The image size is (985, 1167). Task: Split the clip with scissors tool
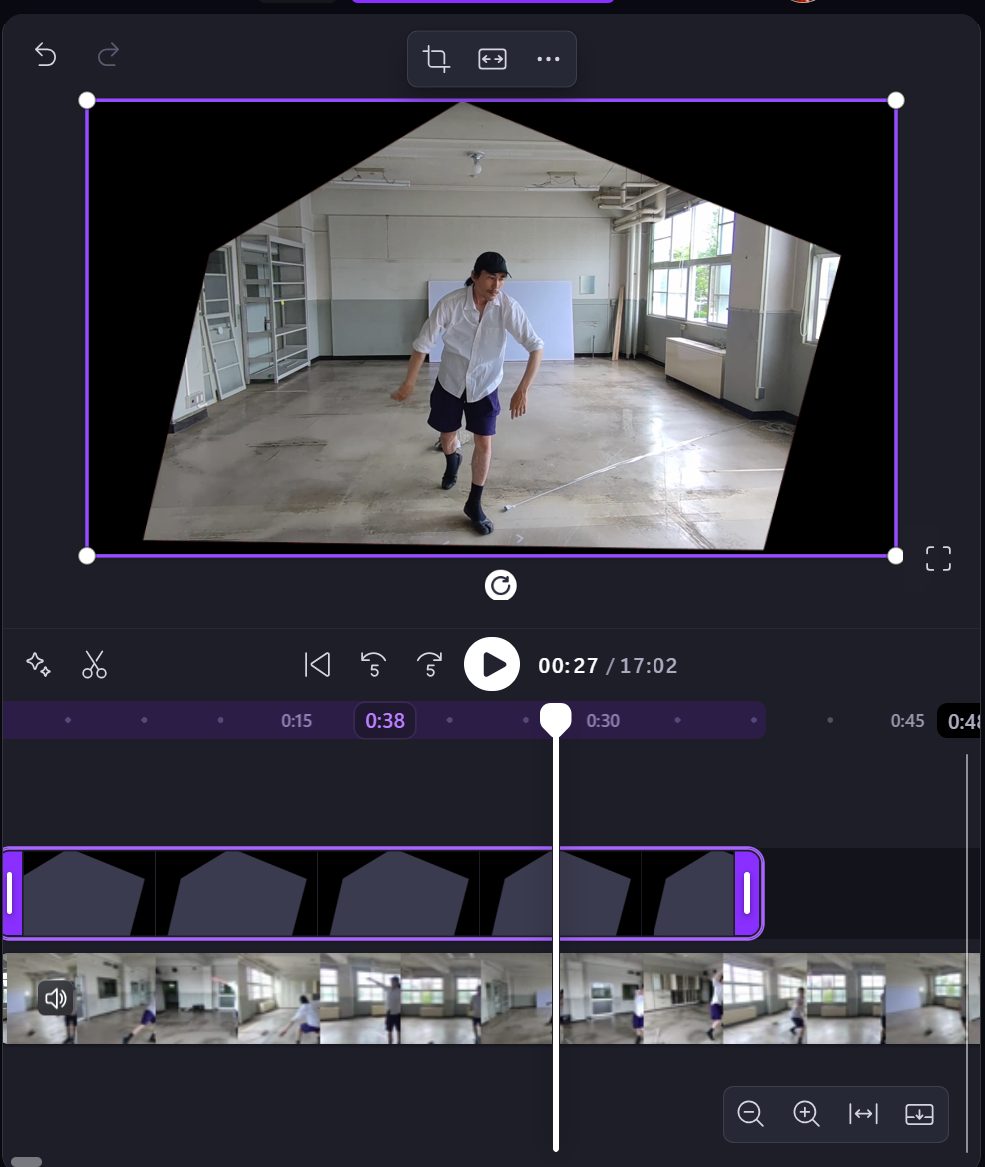(x=94, y=665)
